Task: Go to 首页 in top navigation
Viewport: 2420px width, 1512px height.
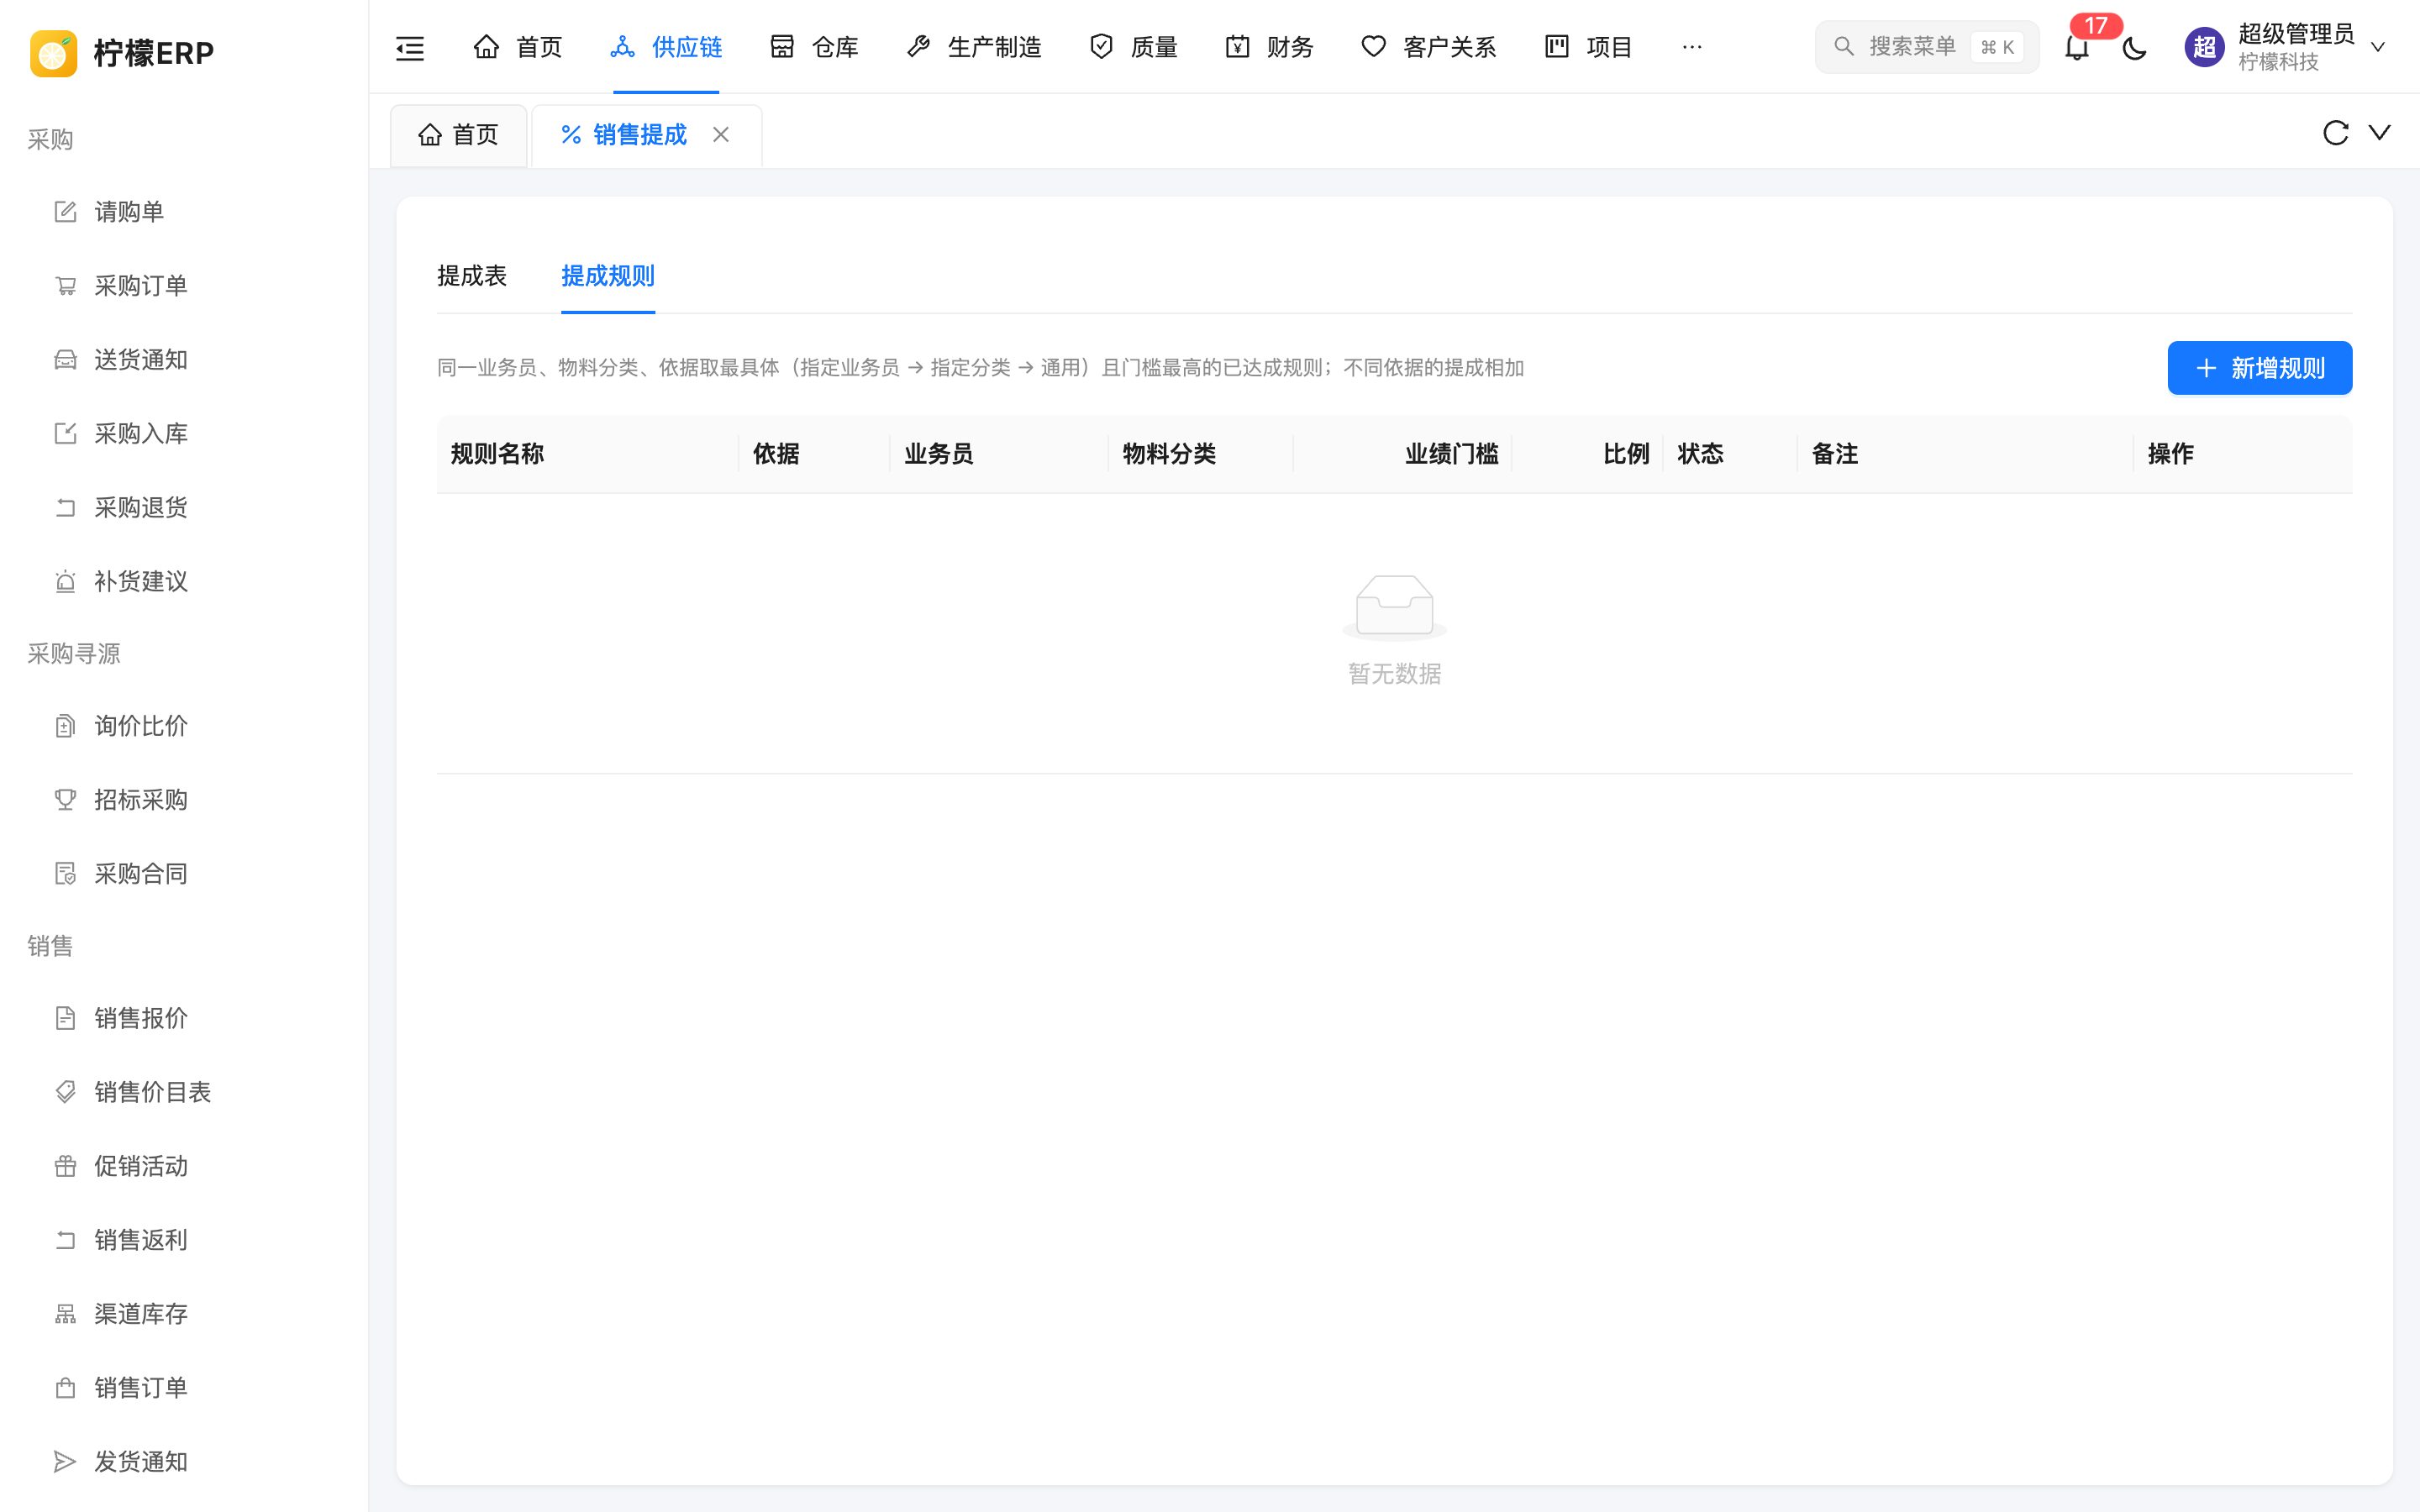Action: click(x=518, y=47)
